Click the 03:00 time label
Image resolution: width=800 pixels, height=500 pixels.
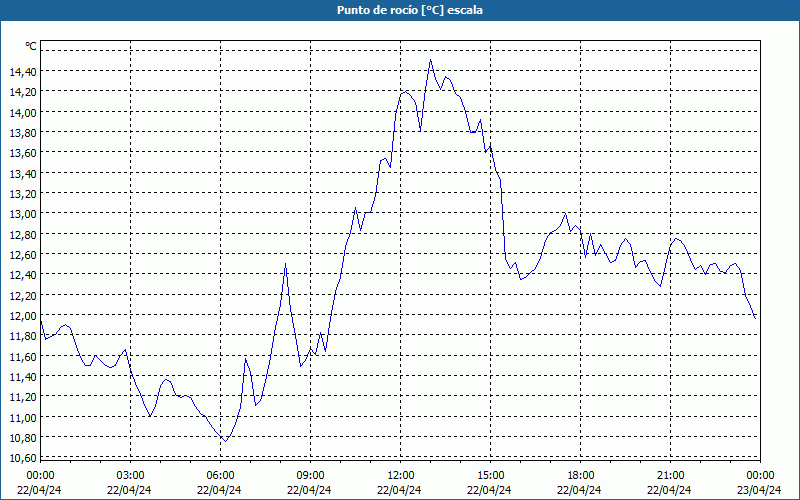point(130,476)
